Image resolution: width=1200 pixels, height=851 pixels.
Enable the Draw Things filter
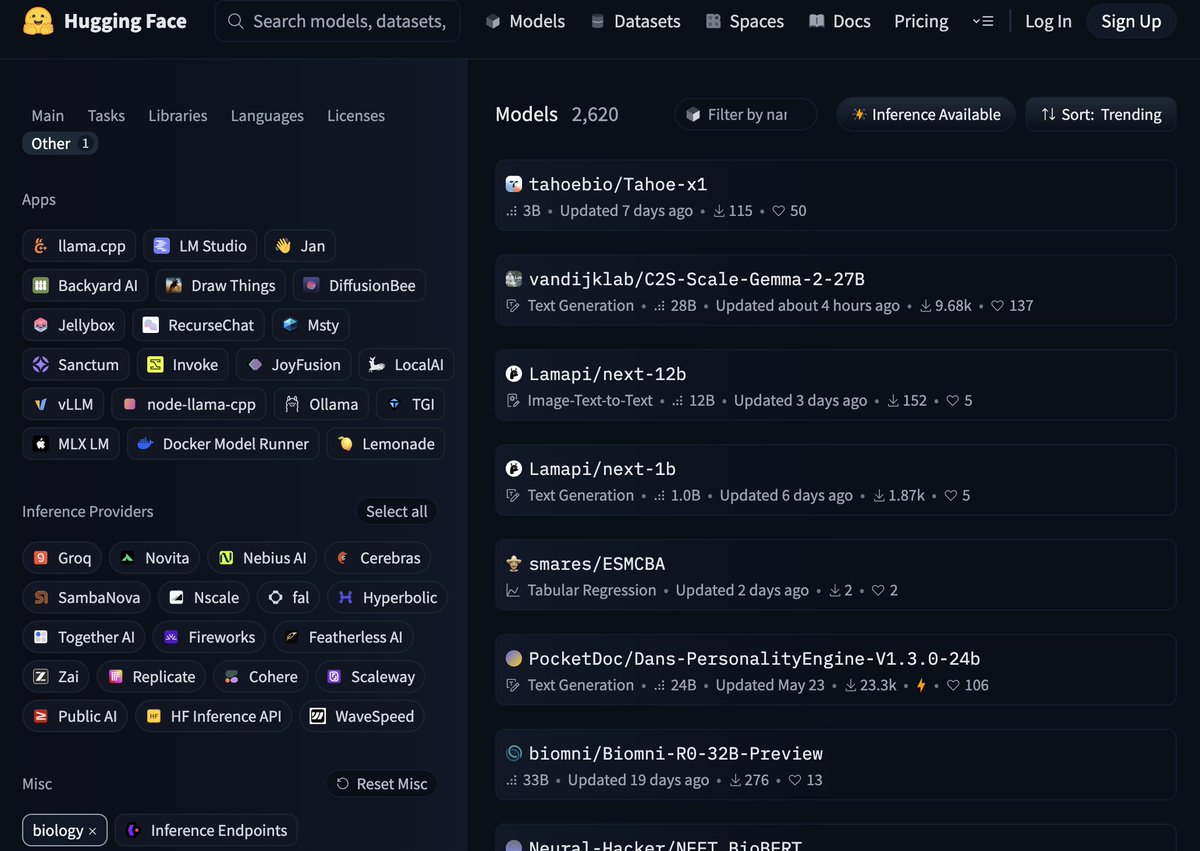pyautogui.click(x=220, y=285)
